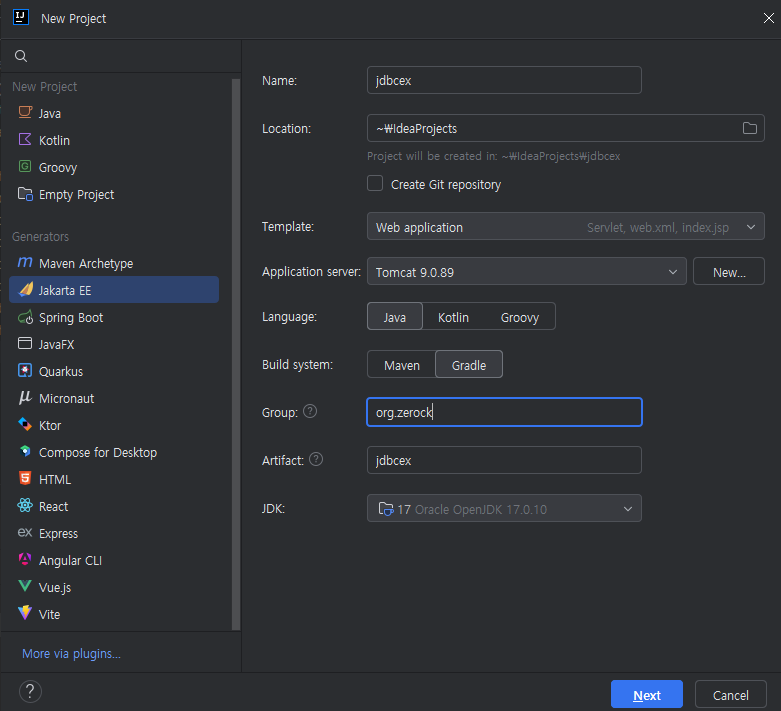This screenshot has height=711, width=781.
Task: Click the Kotlin logo icon
Action: point(25,139)
